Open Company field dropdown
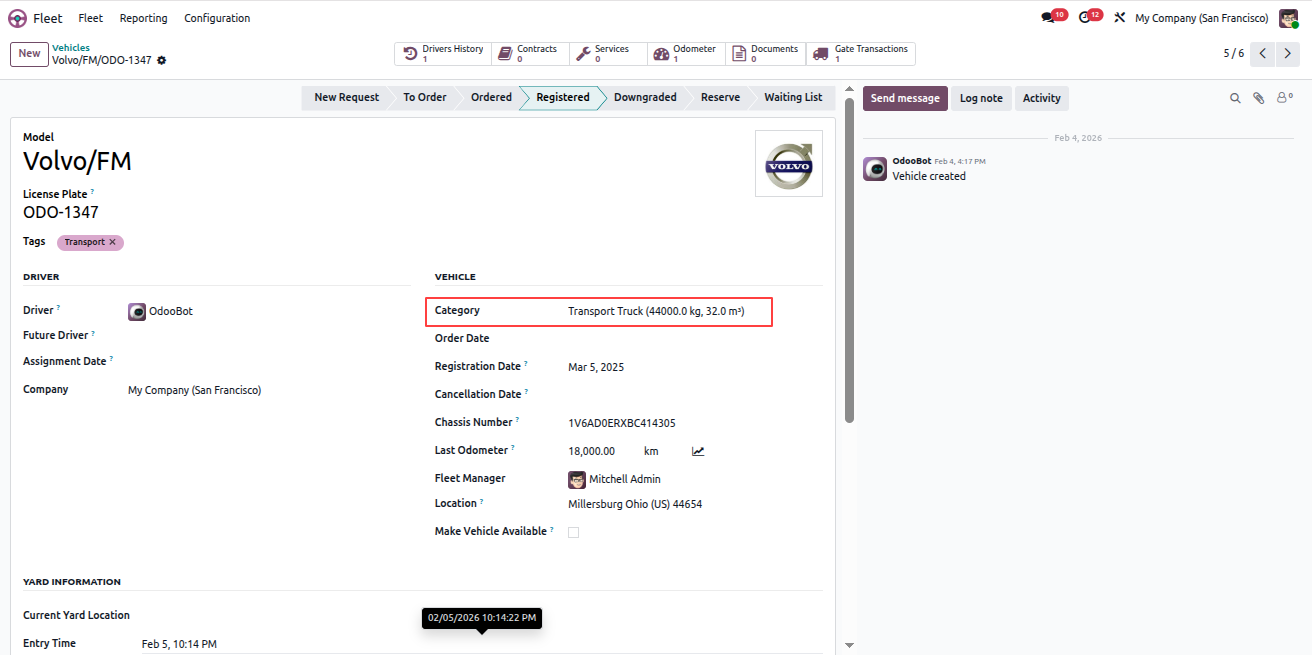 pos(268,390)
